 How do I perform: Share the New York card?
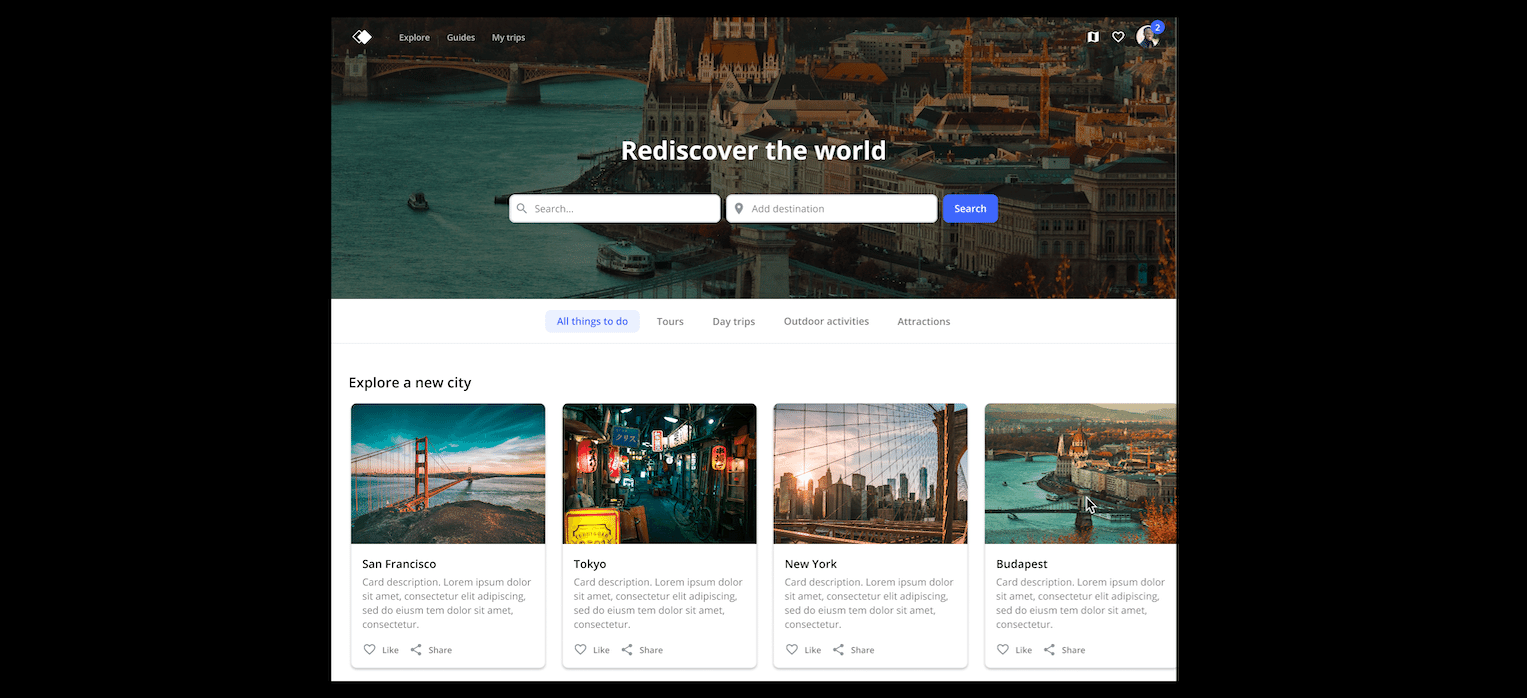tap(853, 650)
